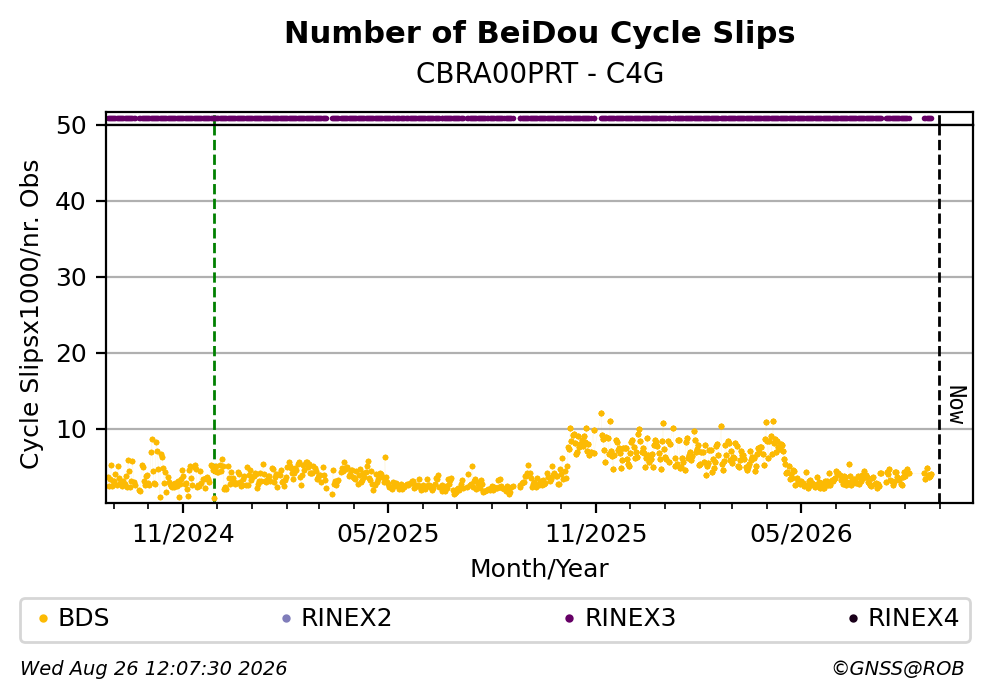Click the rotated Now label
This screenshot has height=699, width=993.
958,405
